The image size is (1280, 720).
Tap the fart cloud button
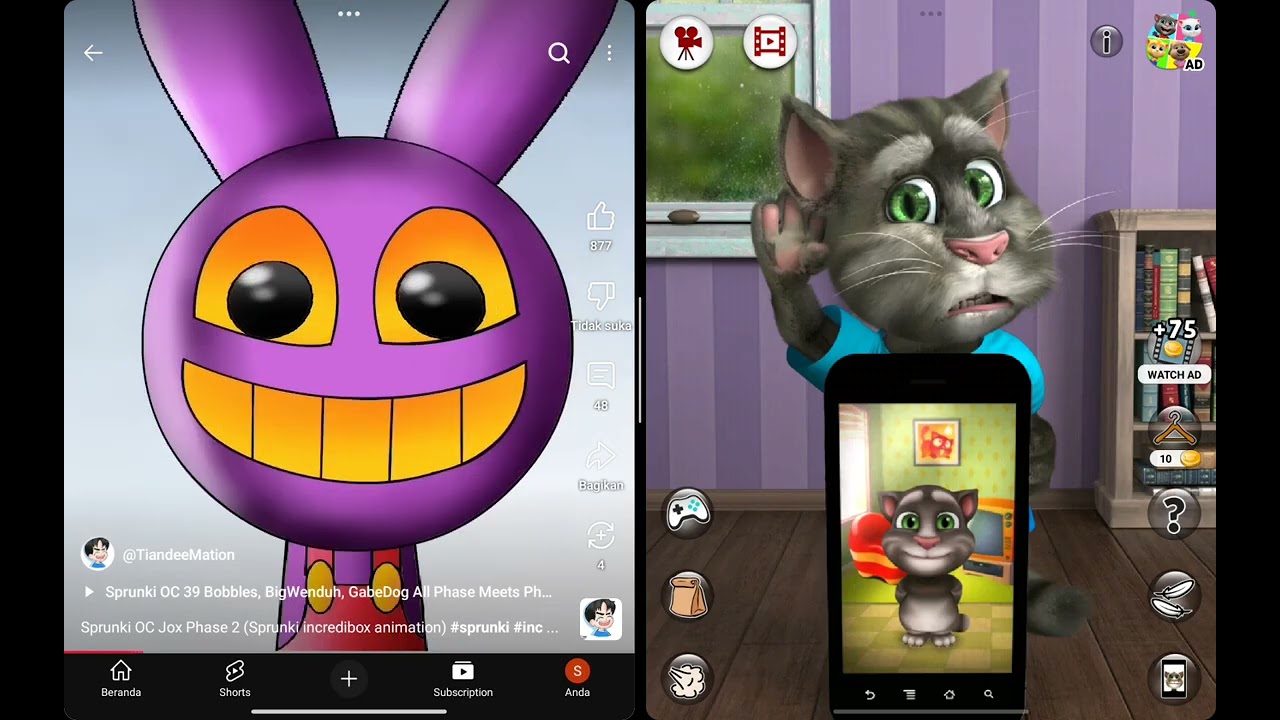pyautogui.click(x=687, y=679)
